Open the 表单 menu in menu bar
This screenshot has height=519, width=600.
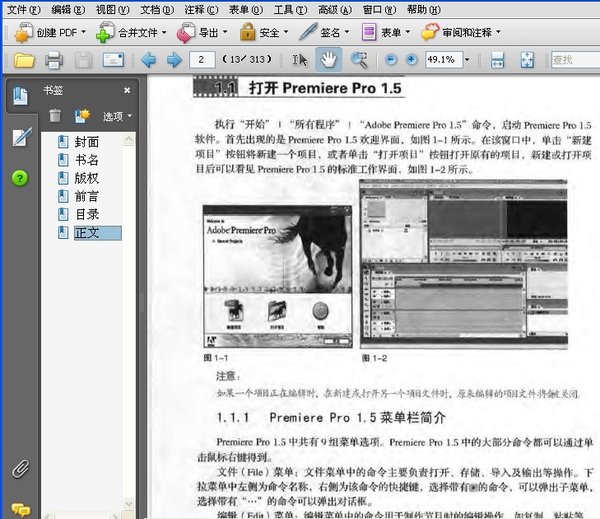(246, 9)
